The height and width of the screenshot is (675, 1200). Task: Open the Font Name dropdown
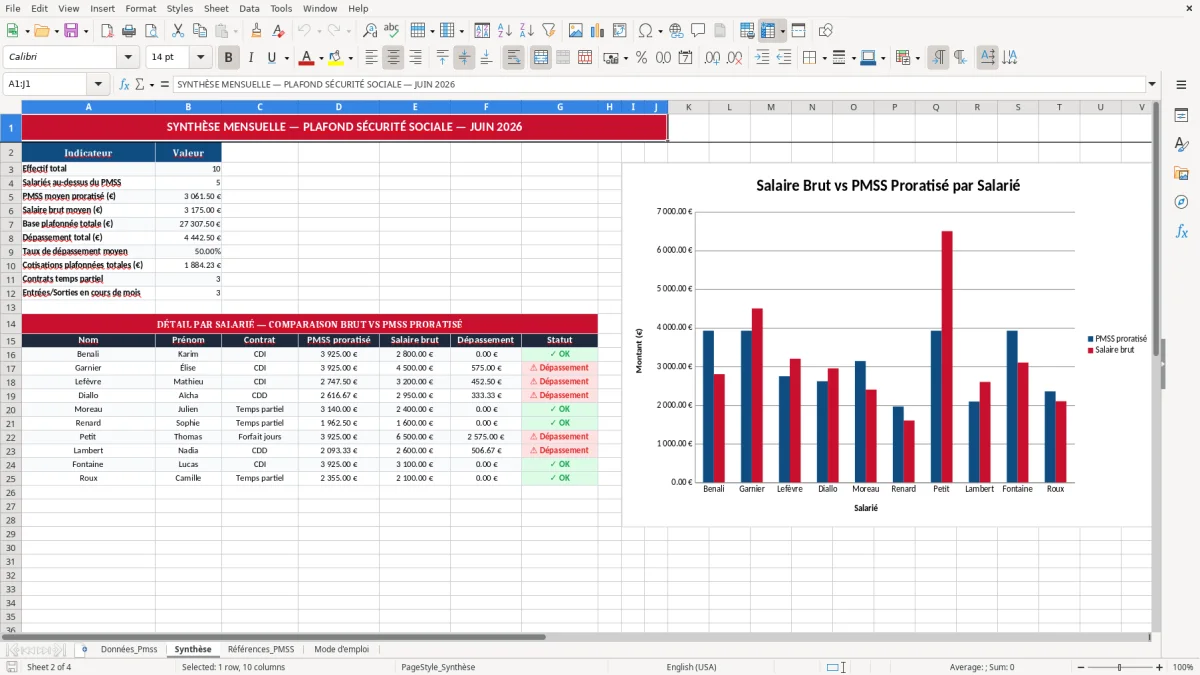pos(128,58)
